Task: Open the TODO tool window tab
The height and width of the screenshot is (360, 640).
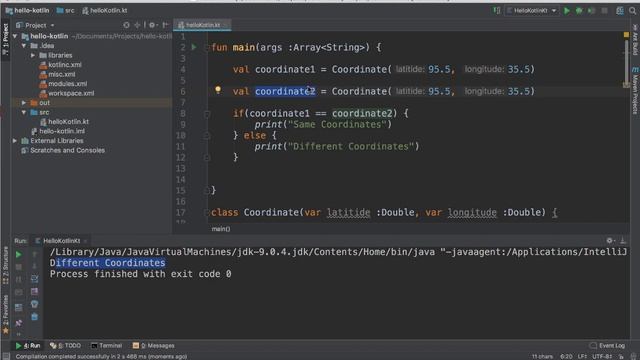Action: click(66, 345)
